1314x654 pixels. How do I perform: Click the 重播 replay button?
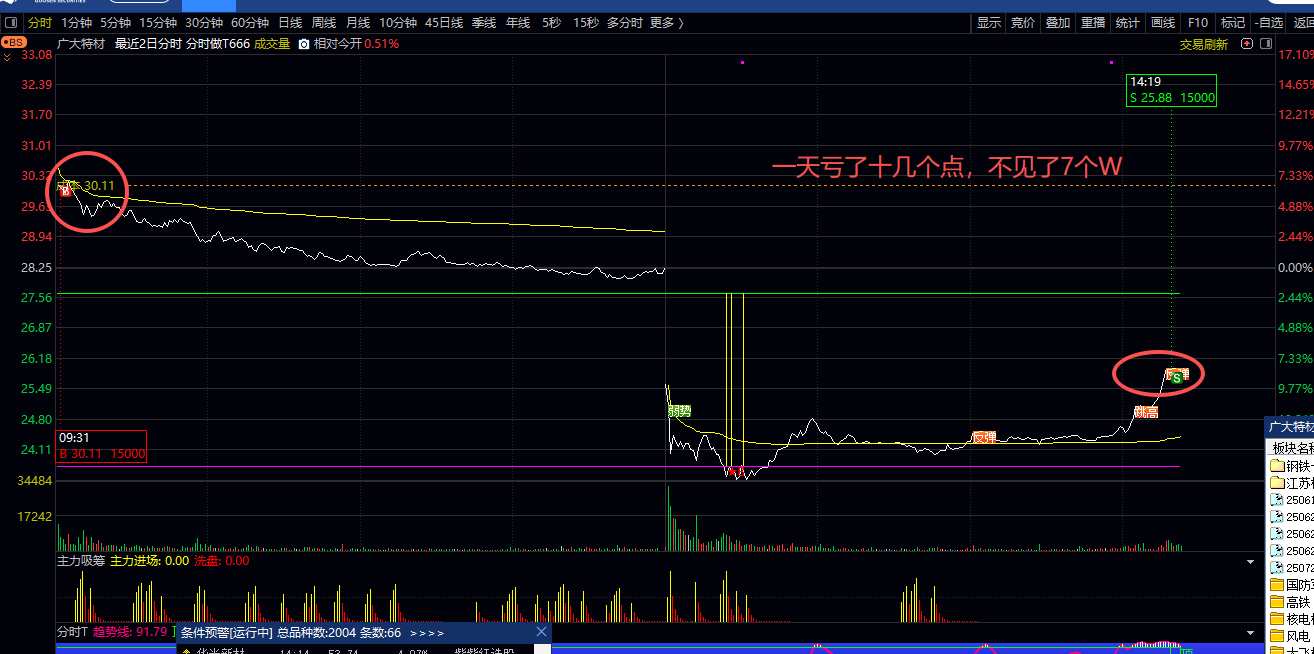[1093, 22]
